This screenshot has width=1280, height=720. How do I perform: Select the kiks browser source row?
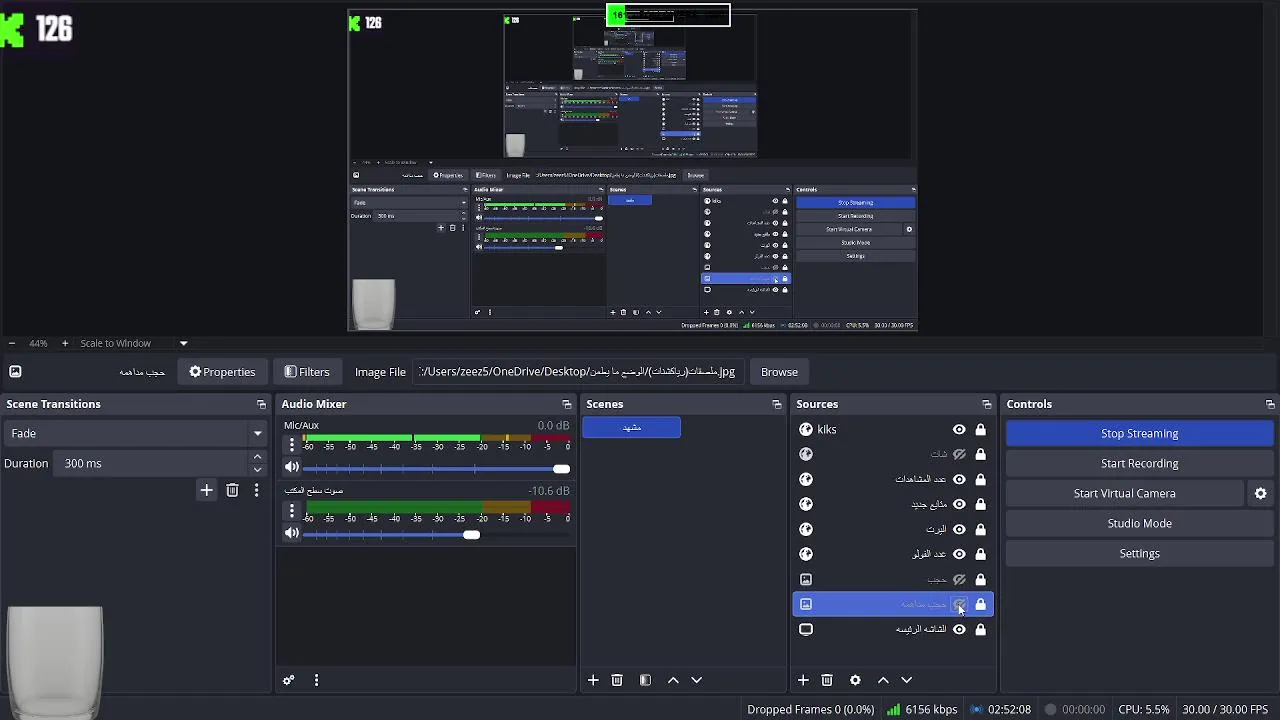coord(892,429)
